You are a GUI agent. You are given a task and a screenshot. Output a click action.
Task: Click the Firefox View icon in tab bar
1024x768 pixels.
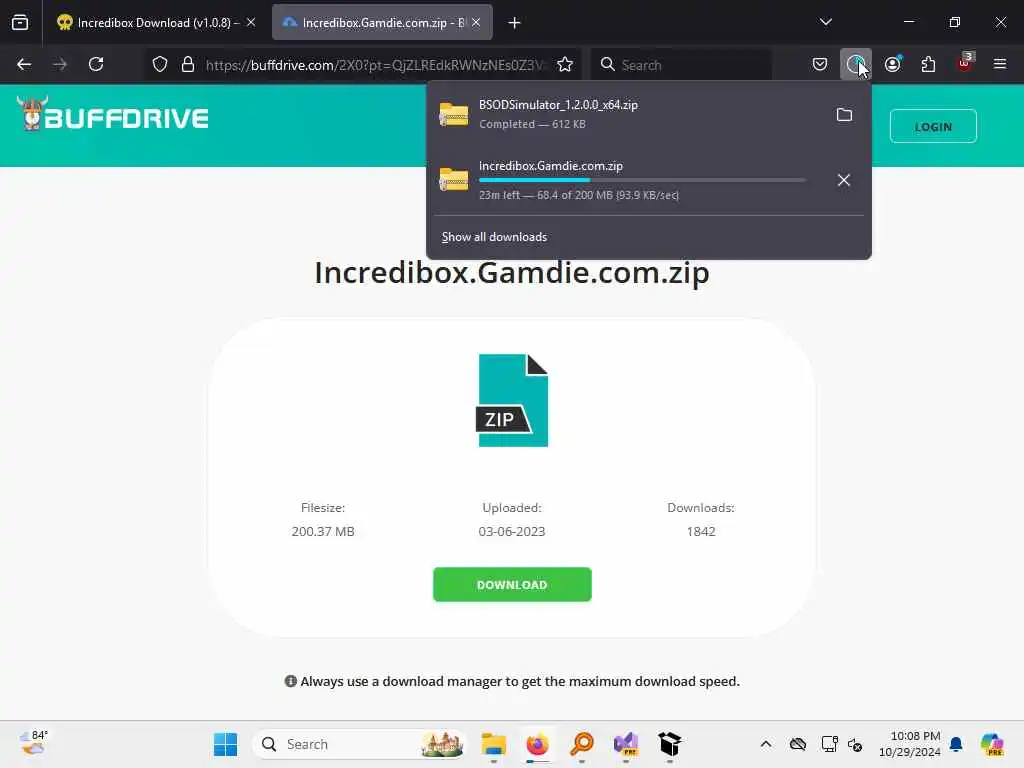tap(20, 23)
